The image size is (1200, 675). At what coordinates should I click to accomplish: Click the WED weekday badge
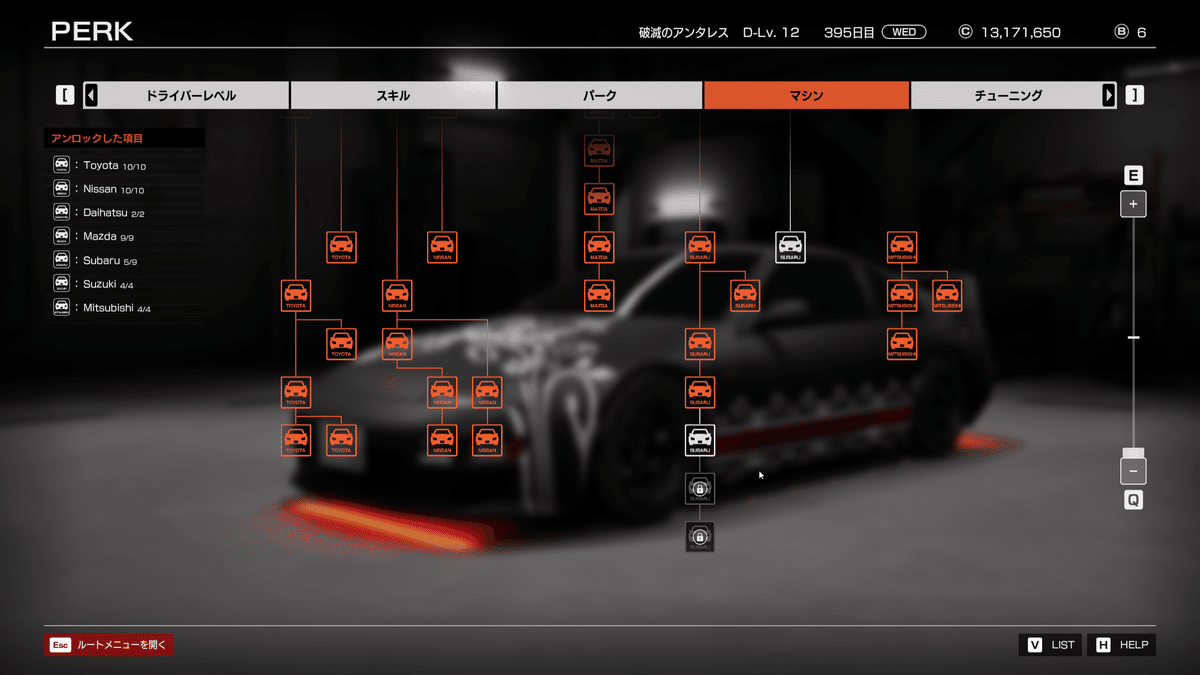903,32
